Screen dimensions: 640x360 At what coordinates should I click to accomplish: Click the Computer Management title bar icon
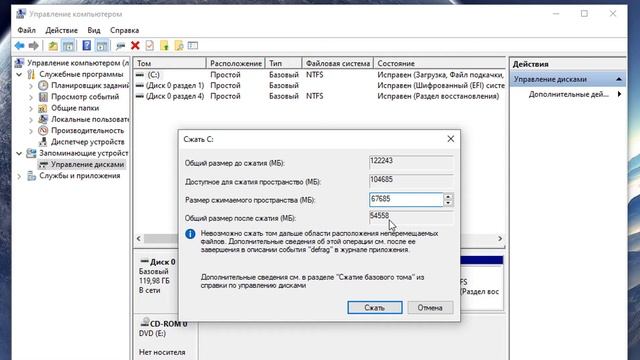21,14
